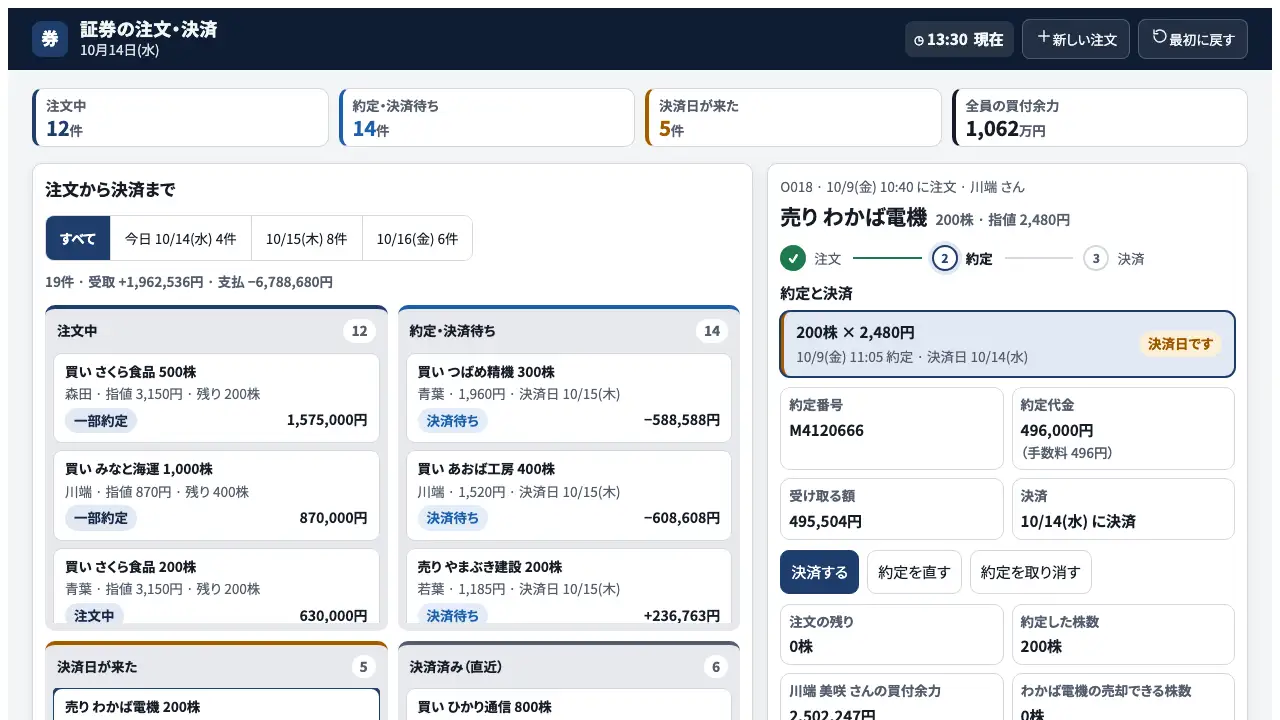Image resolution: width=1280 pixels, height=720 pixels.
Task: Click the green checkmark 注文 step circle
Action: click(793, 258)
